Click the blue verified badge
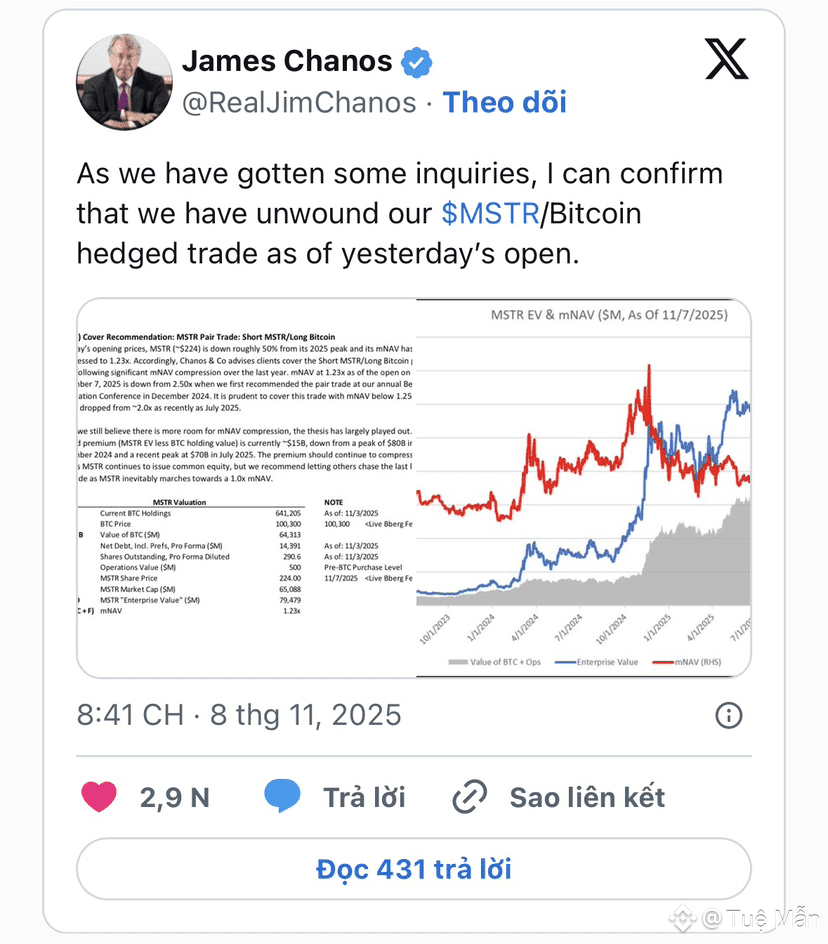828x944 pixels. tap(417, 62)
